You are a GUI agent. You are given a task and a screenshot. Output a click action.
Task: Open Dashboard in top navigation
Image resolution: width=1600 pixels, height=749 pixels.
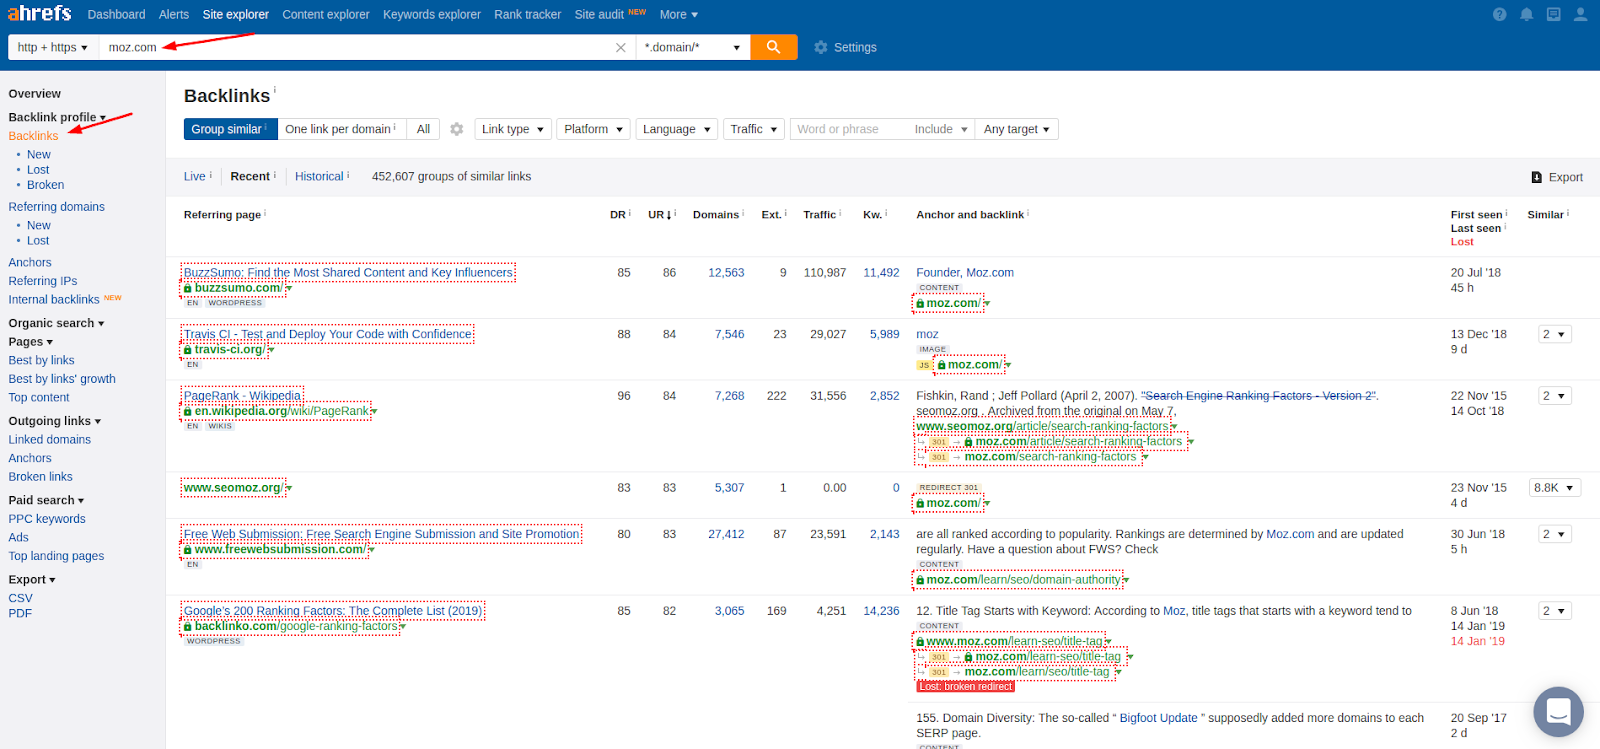click(116, 14)
